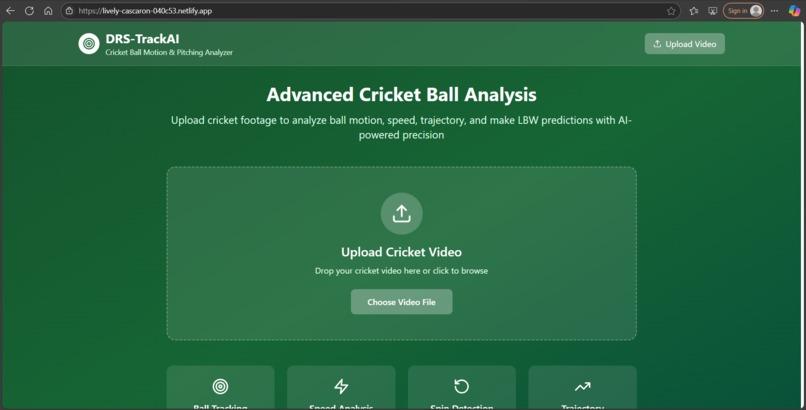Screen dimensions: 806x410
Task: Click the round upload arrow icon
Action: [x=401, y=214]
